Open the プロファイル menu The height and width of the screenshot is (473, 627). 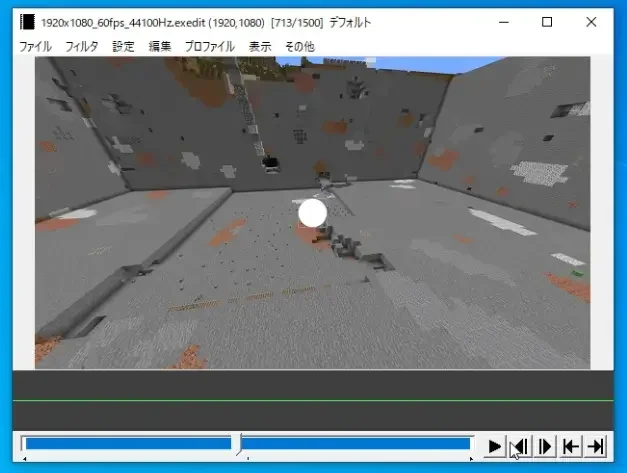click(210, 46)
